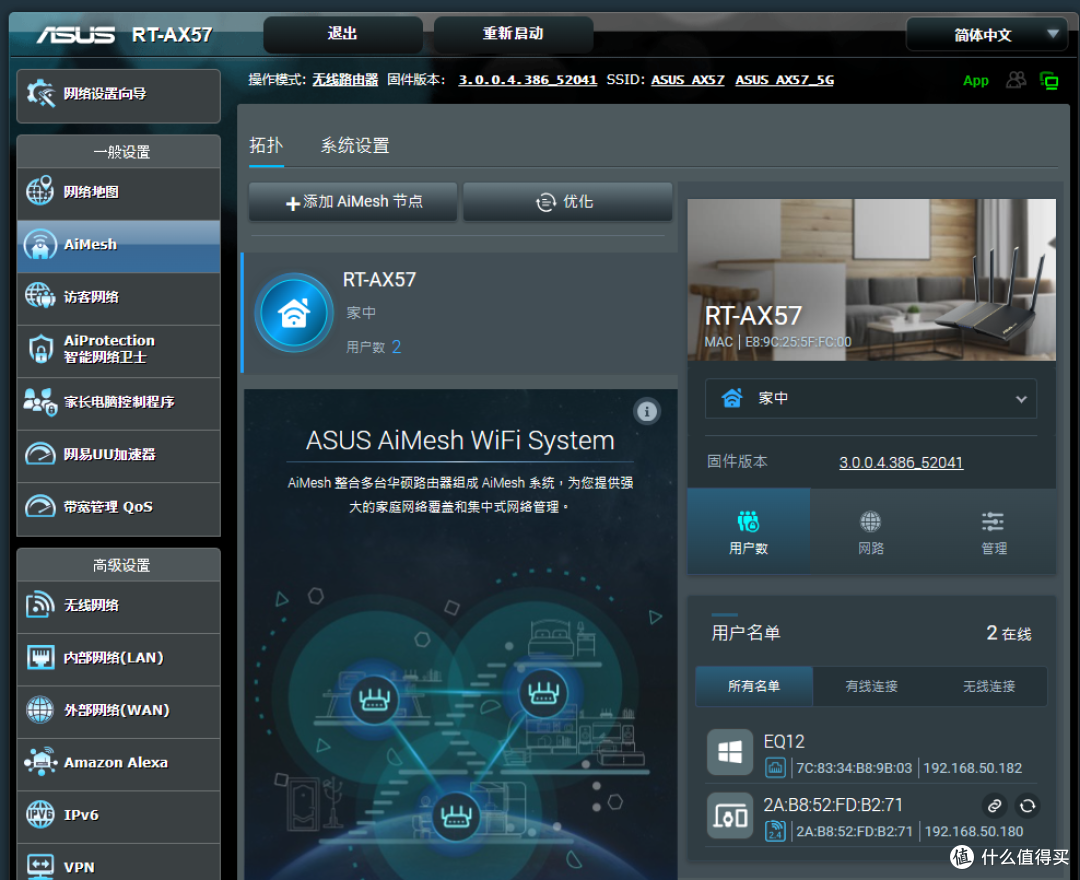This screenshot has height=880, width=1080.
Task: Switch to the 系统设置 tab
Action: coord(355,146)
